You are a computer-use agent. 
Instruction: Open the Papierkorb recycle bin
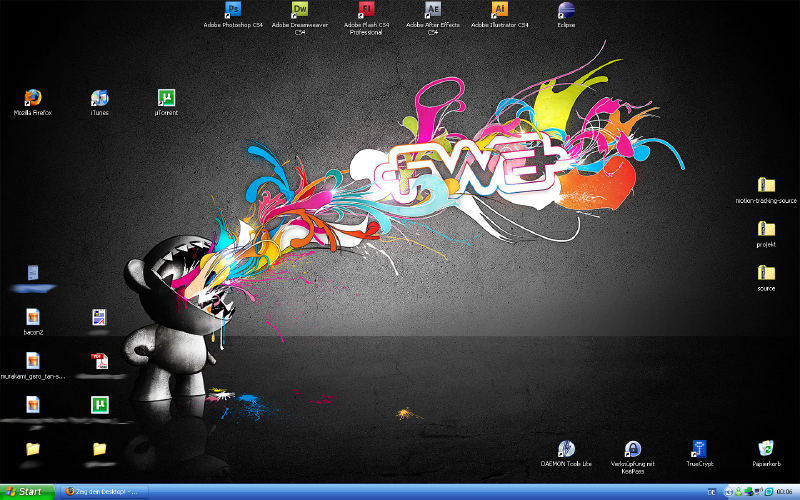(x=766, y=453)
